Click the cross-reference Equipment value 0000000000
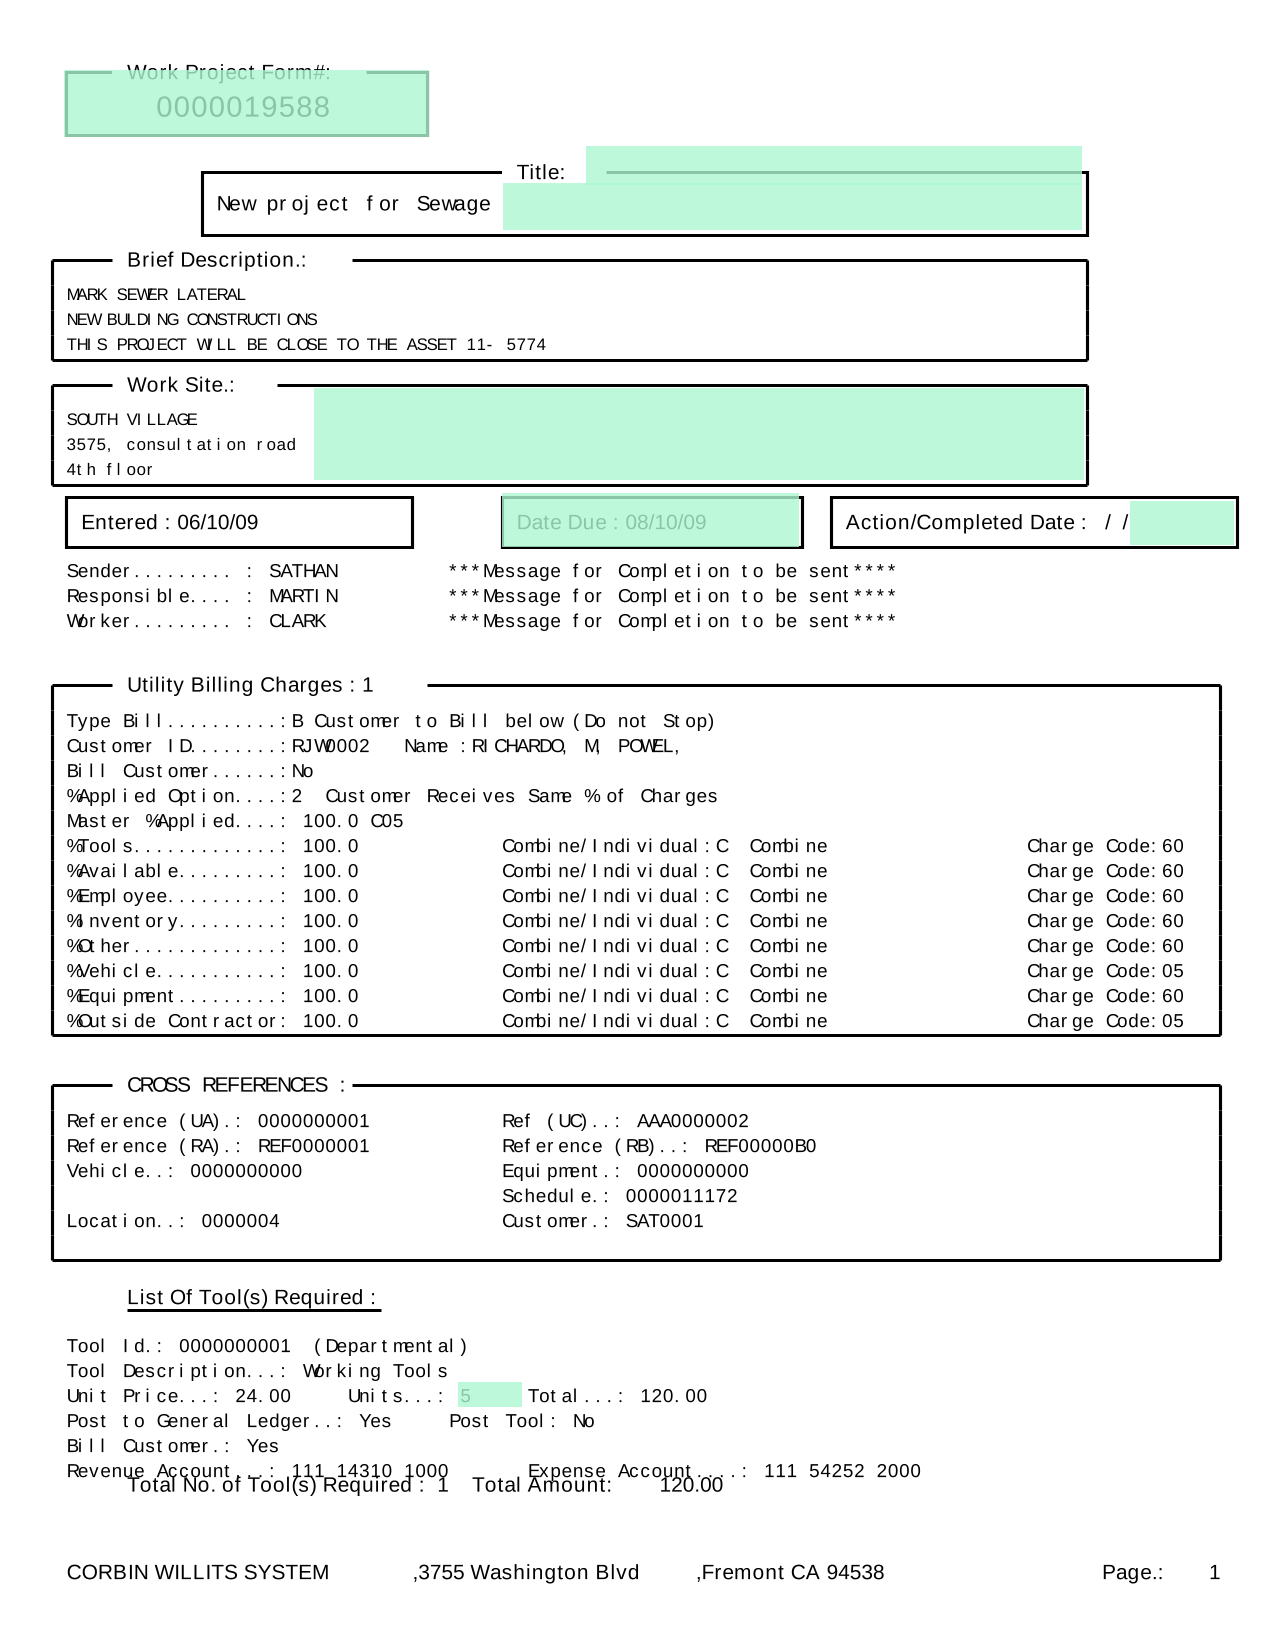The height and width of the screenshot is (1649, 1275). tap(693, 1171)
